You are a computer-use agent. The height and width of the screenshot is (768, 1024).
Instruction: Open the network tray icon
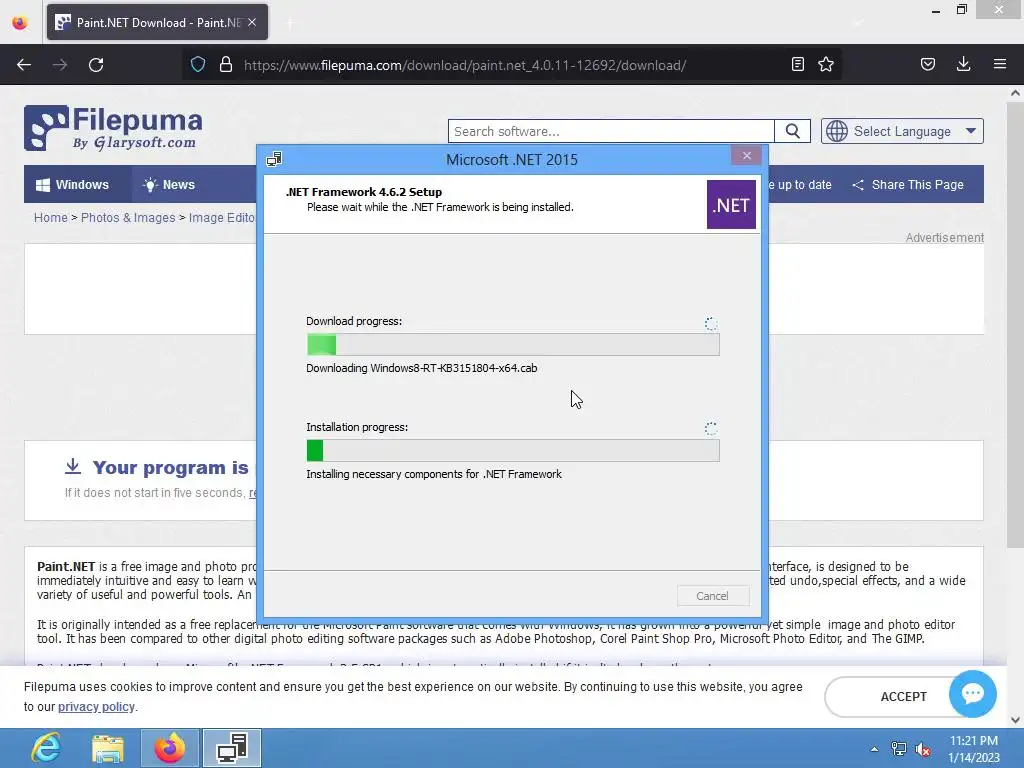click(x=899, y=749)
